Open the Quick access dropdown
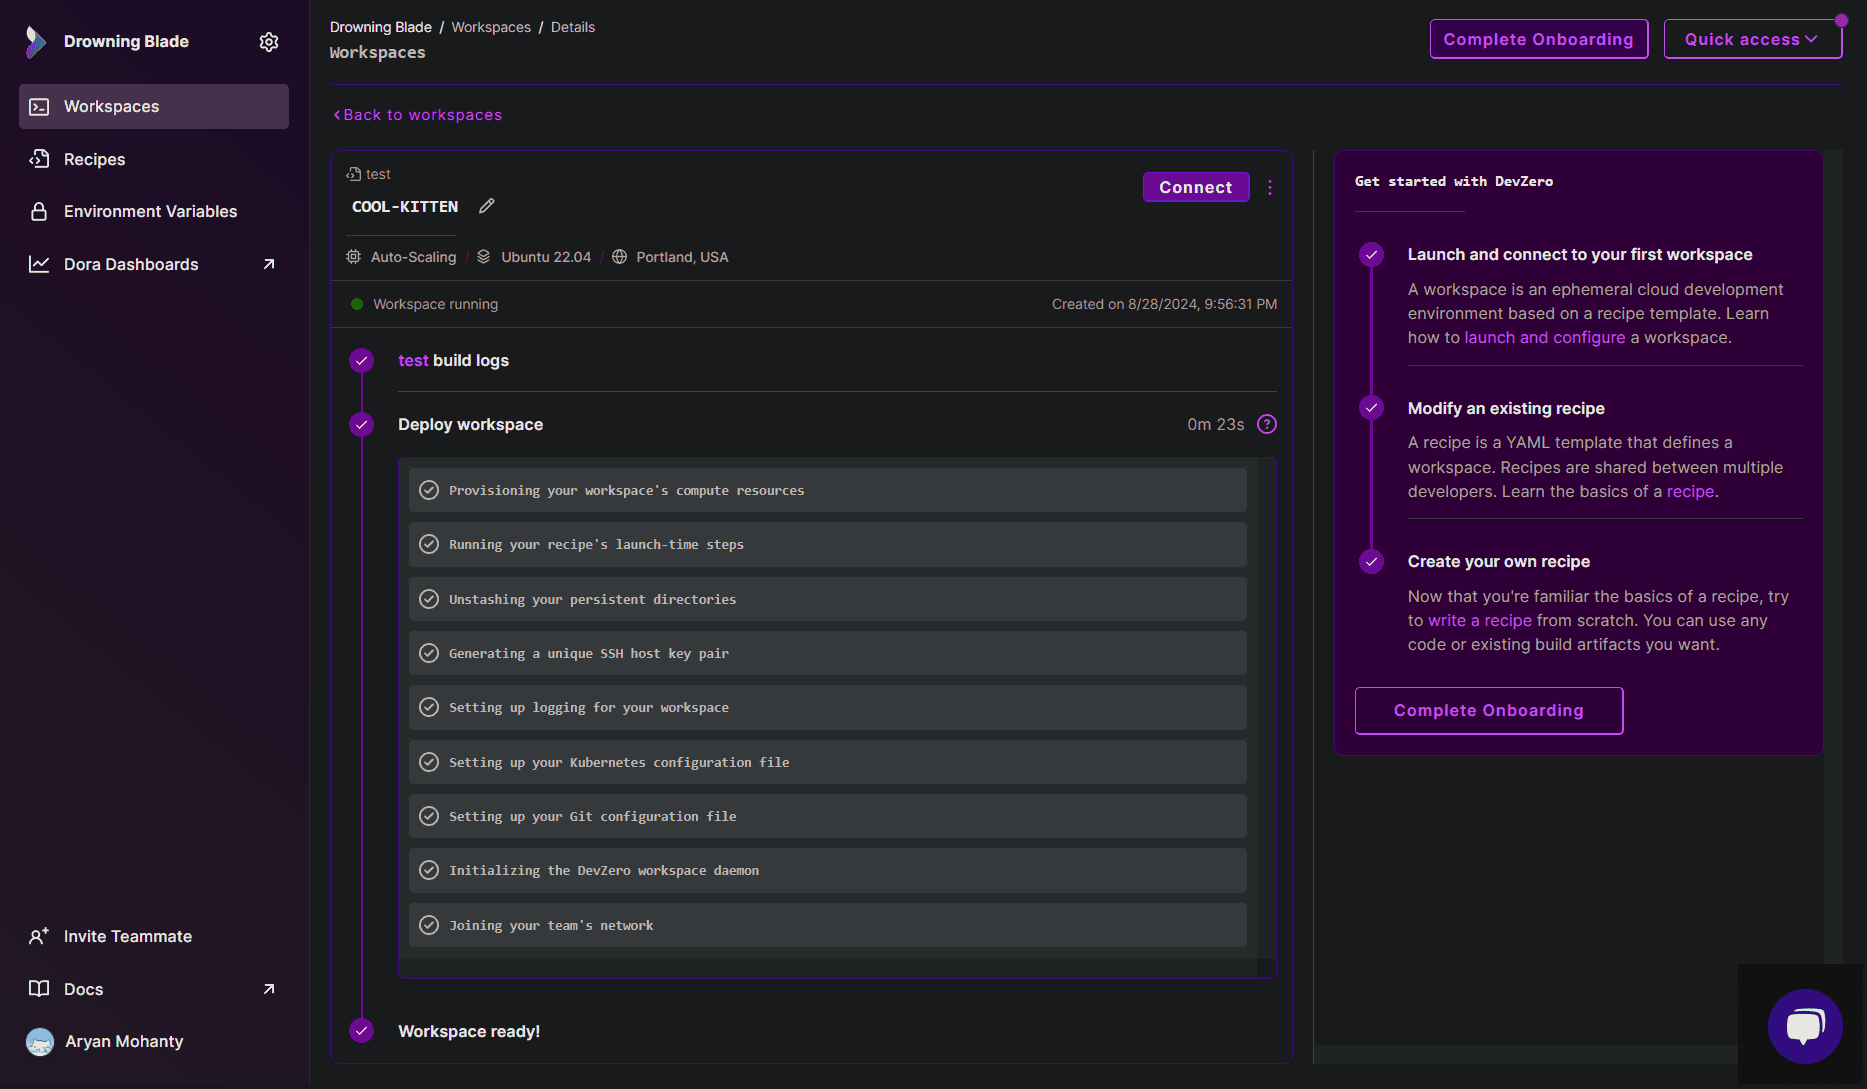 pos(1752,39)
